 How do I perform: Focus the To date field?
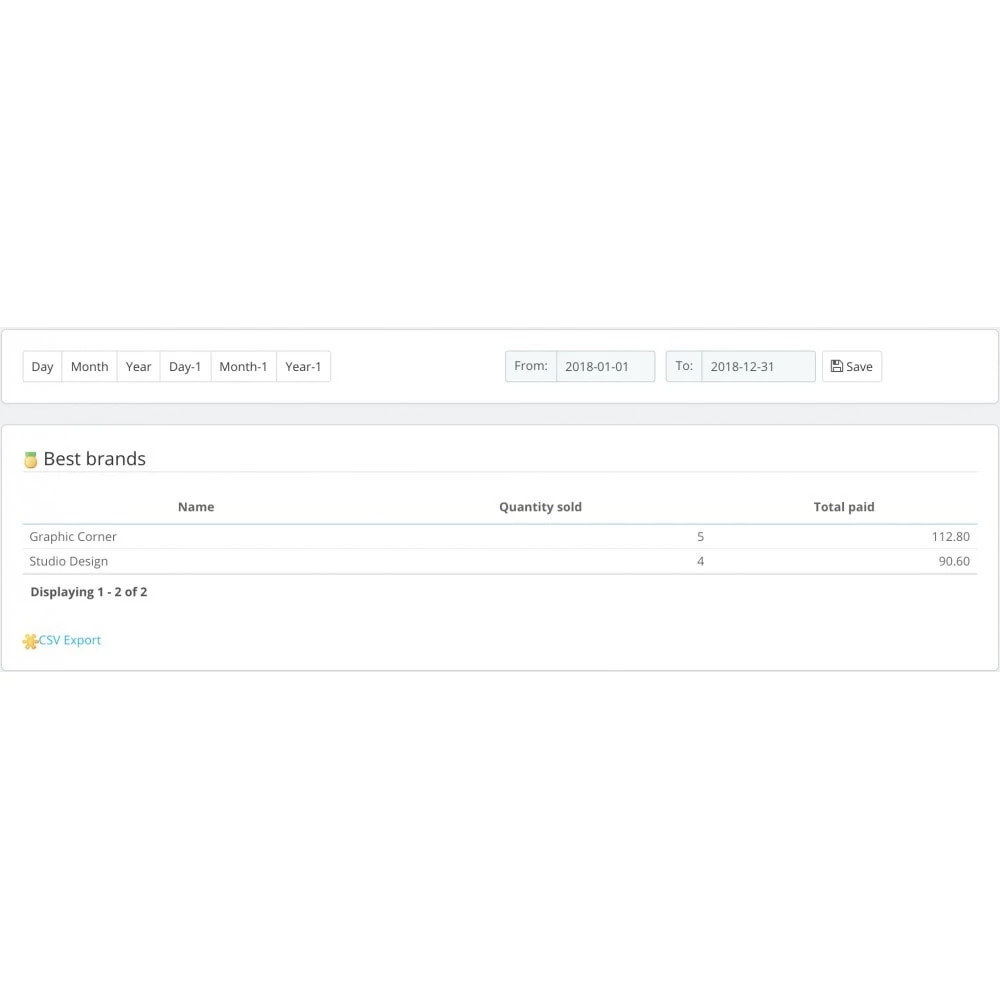tap(757, 367)
